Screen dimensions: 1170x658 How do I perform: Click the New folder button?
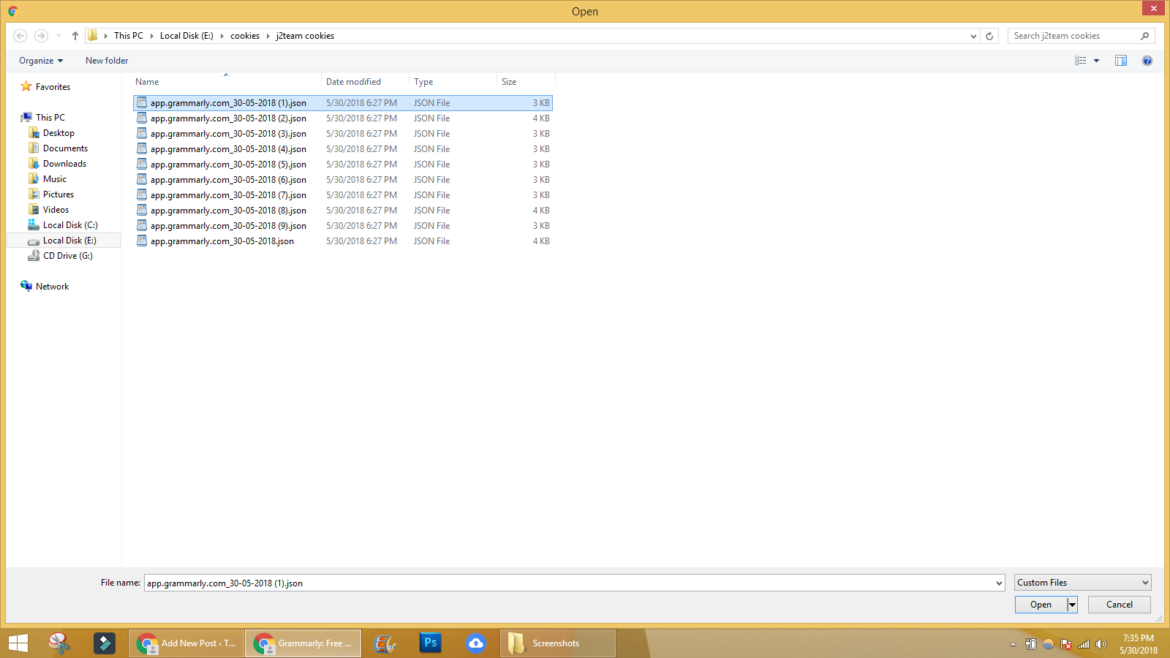click(107, 60)
